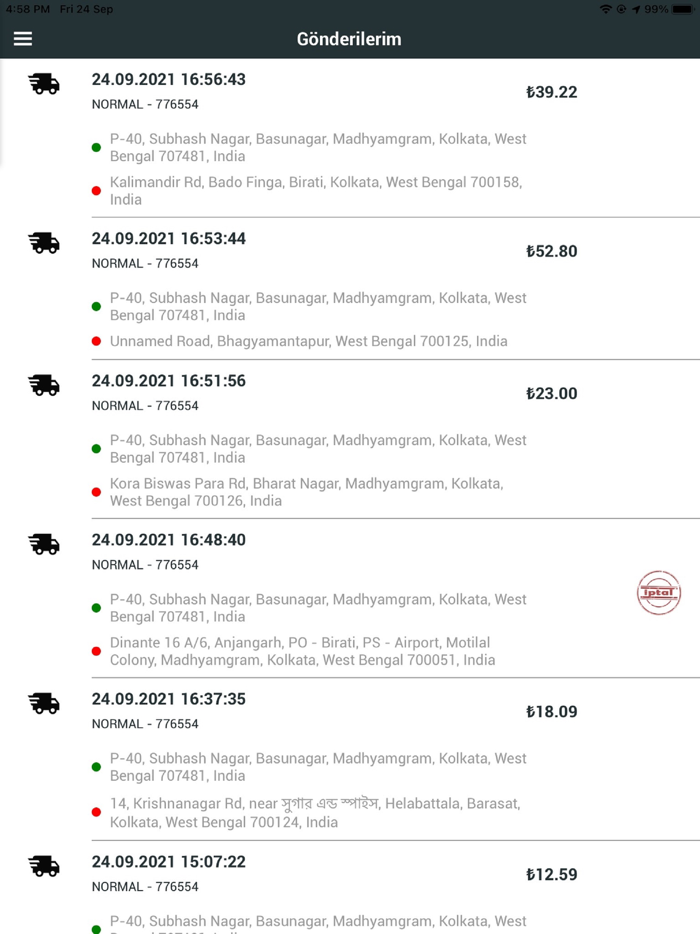The width and height of the screenshot is (700, 934).
Task: Tap the red İptal cancelled stamp
Action: [x=659, y=593]
